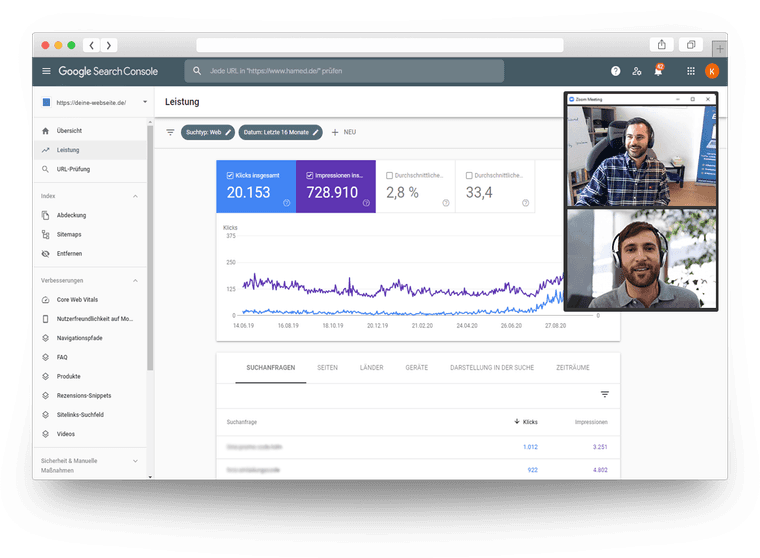Viewport: 760px width, 558px height.
Task: Edit the Datum filter pencil icon
Action: pyautogui.click(x=316, y=132)
